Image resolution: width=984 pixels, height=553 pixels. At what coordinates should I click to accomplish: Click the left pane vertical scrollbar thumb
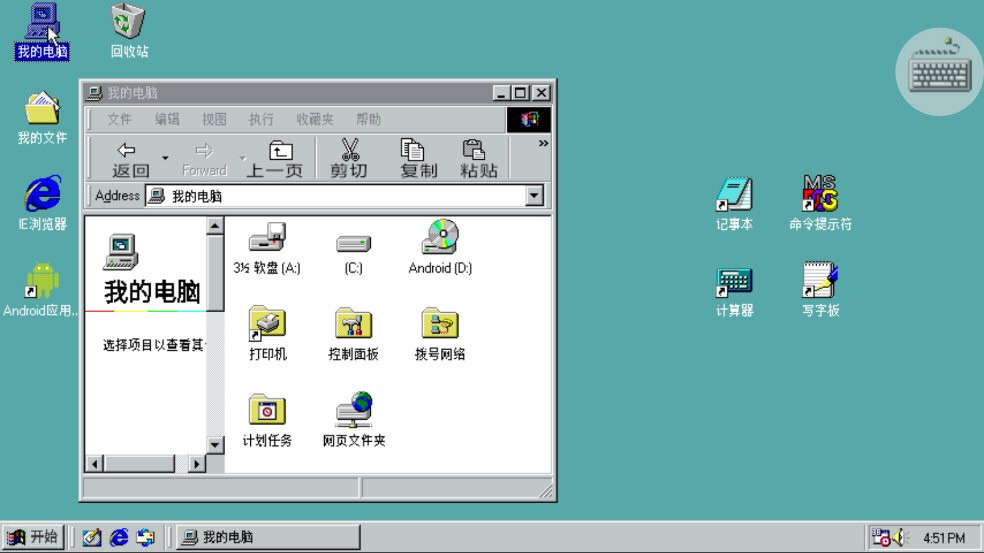tap(215, 272)
